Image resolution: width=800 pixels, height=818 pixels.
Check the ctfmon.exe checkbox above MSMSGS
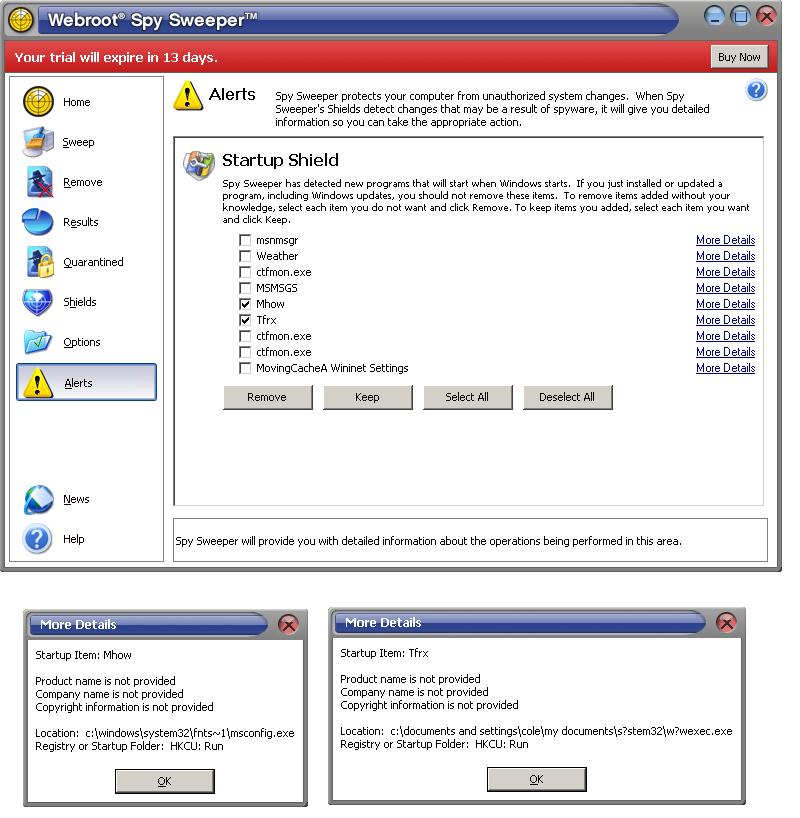click(x=245, y=272)
